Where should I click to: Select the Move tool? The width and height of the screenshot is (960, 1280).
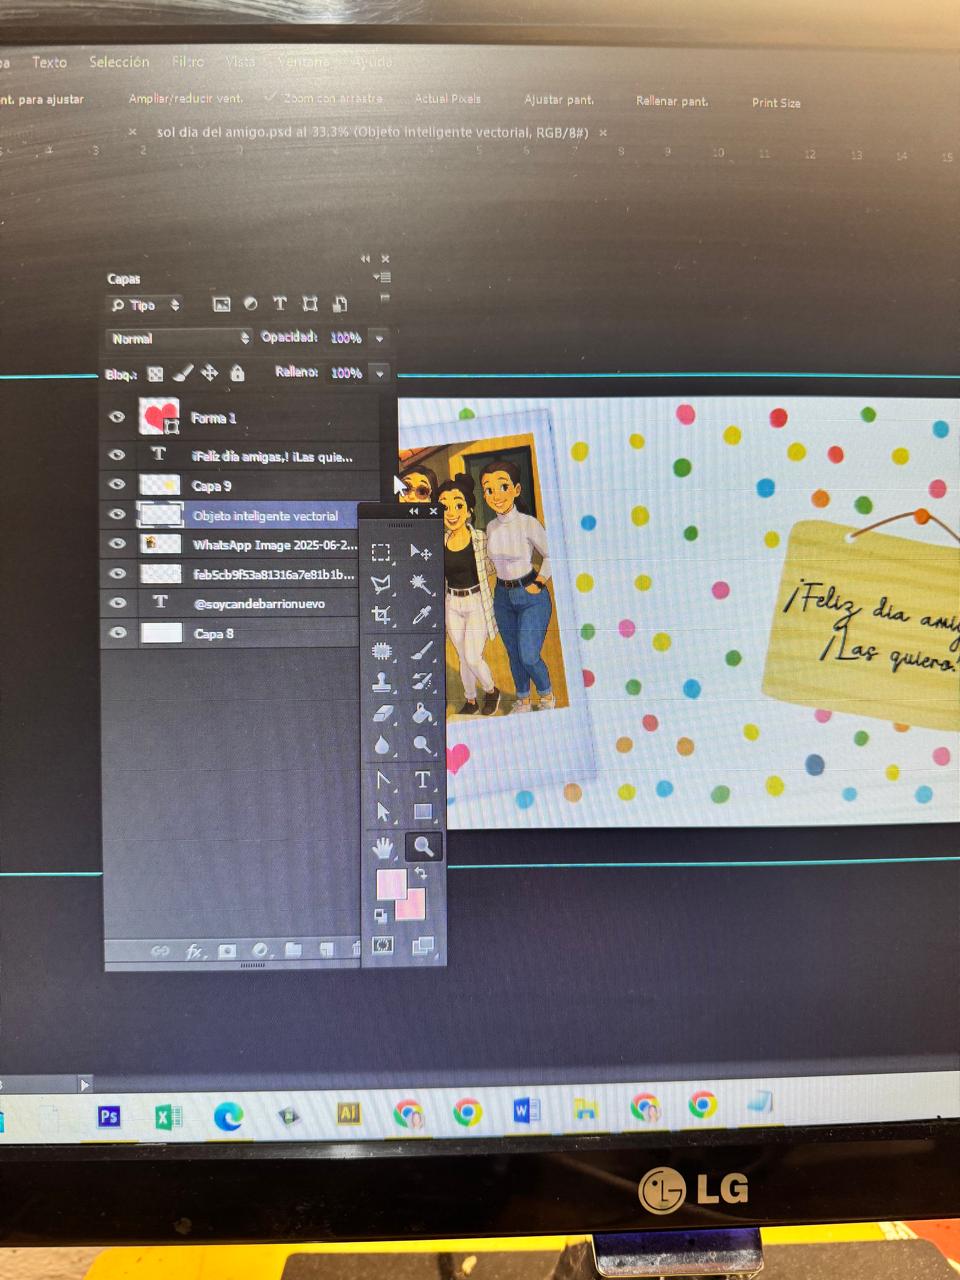pos(421,552)
